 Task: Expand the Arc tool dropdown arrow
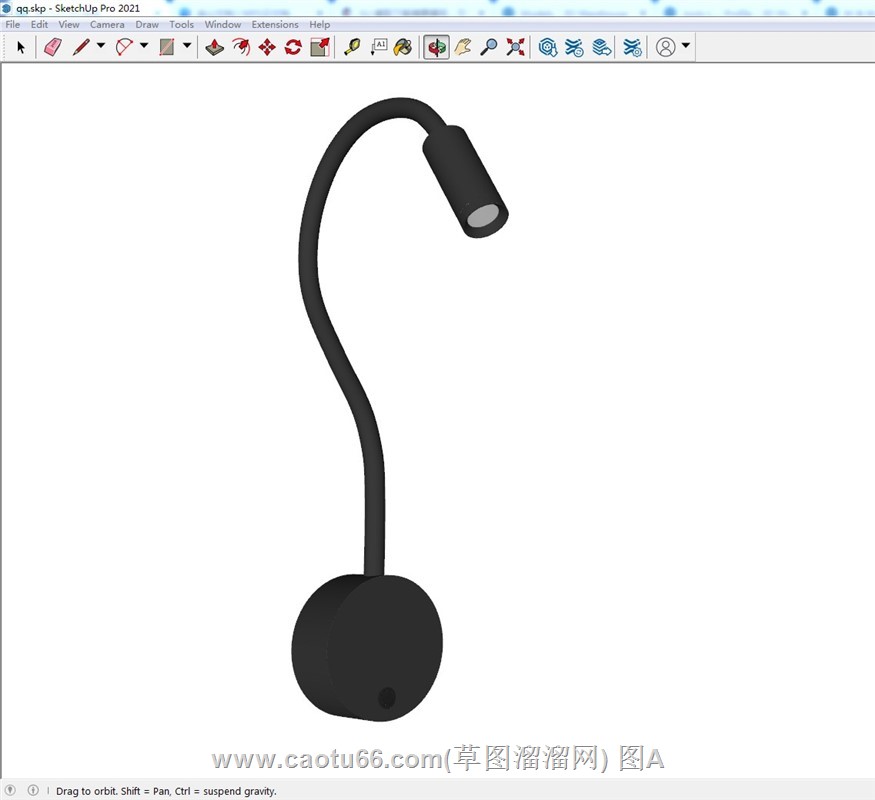click(x=144, y=46)
